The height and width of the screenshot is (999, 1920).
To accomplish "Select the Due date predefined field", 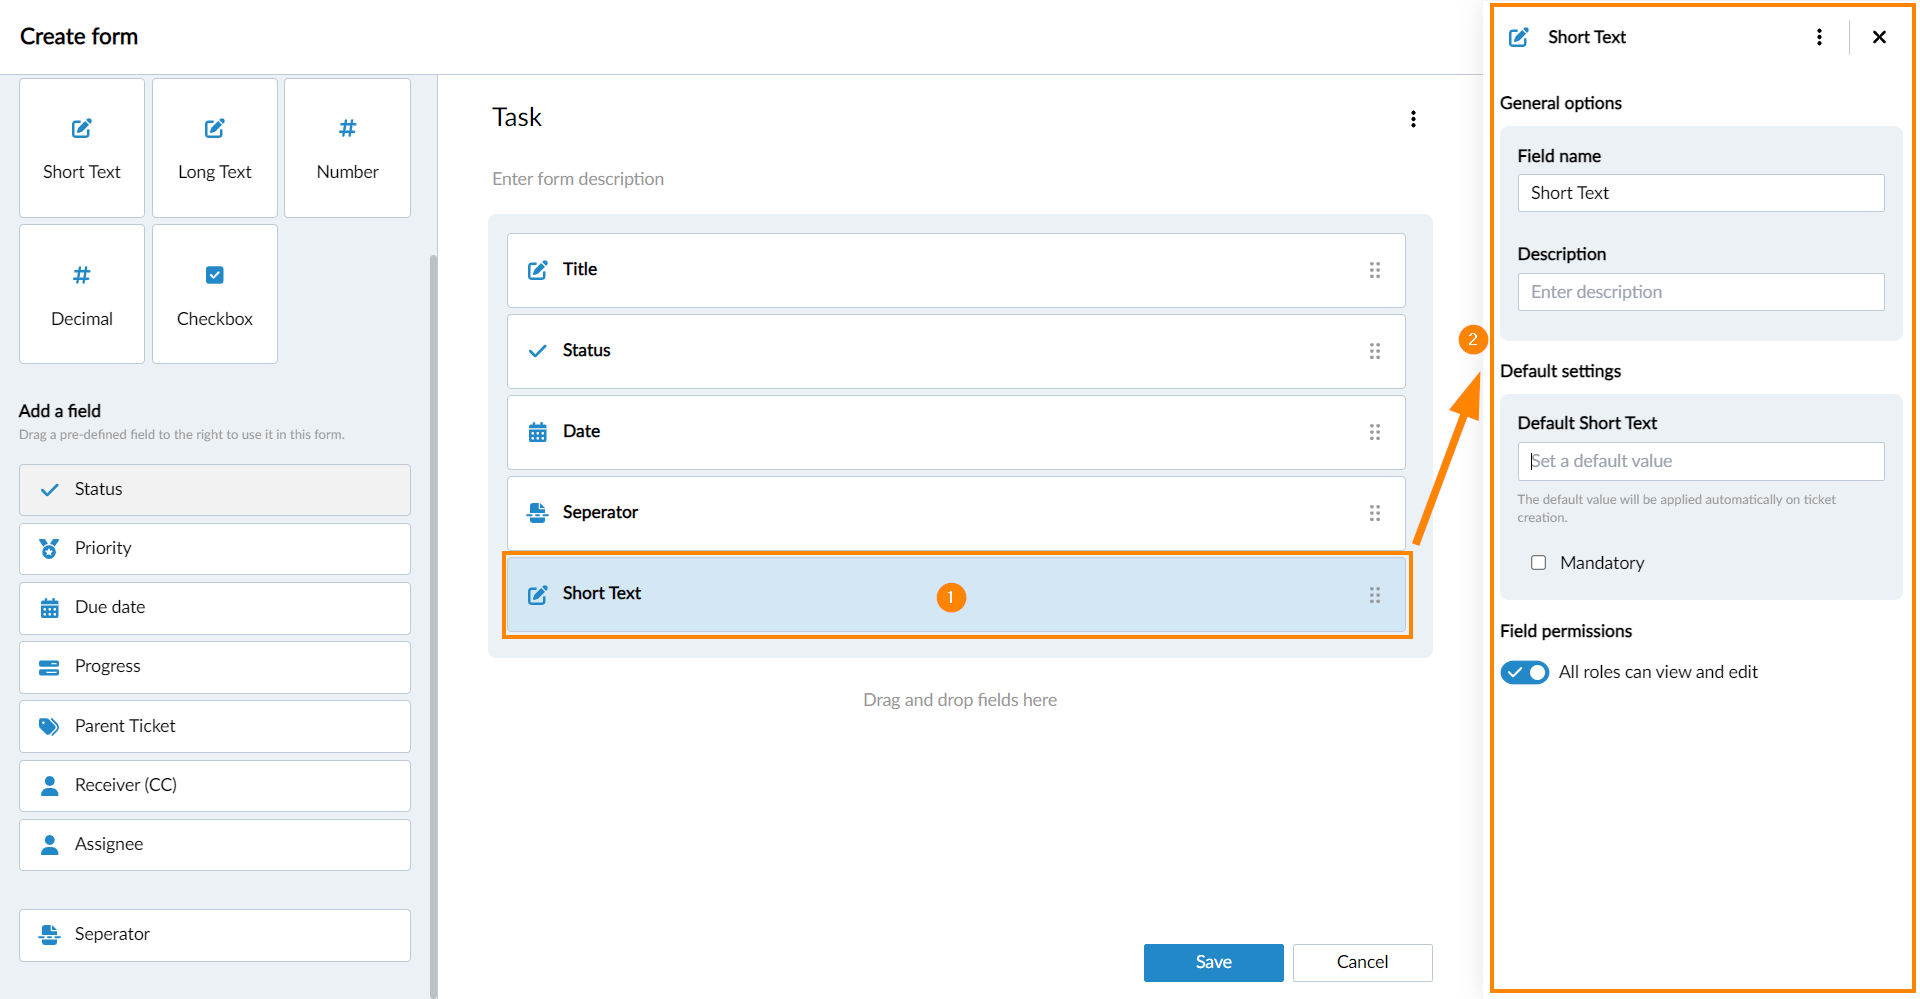I will coord(214,608).
